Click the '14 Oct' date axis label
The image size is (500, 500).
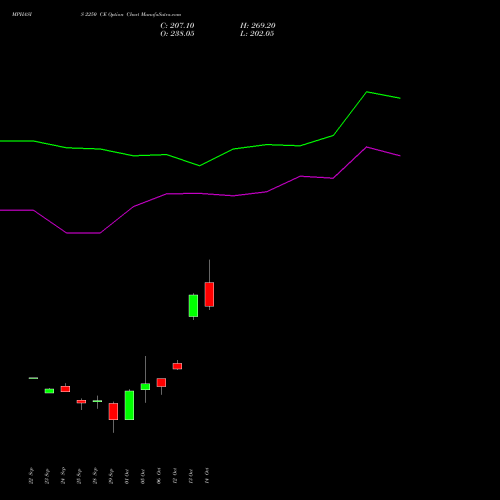click(207, 476)
